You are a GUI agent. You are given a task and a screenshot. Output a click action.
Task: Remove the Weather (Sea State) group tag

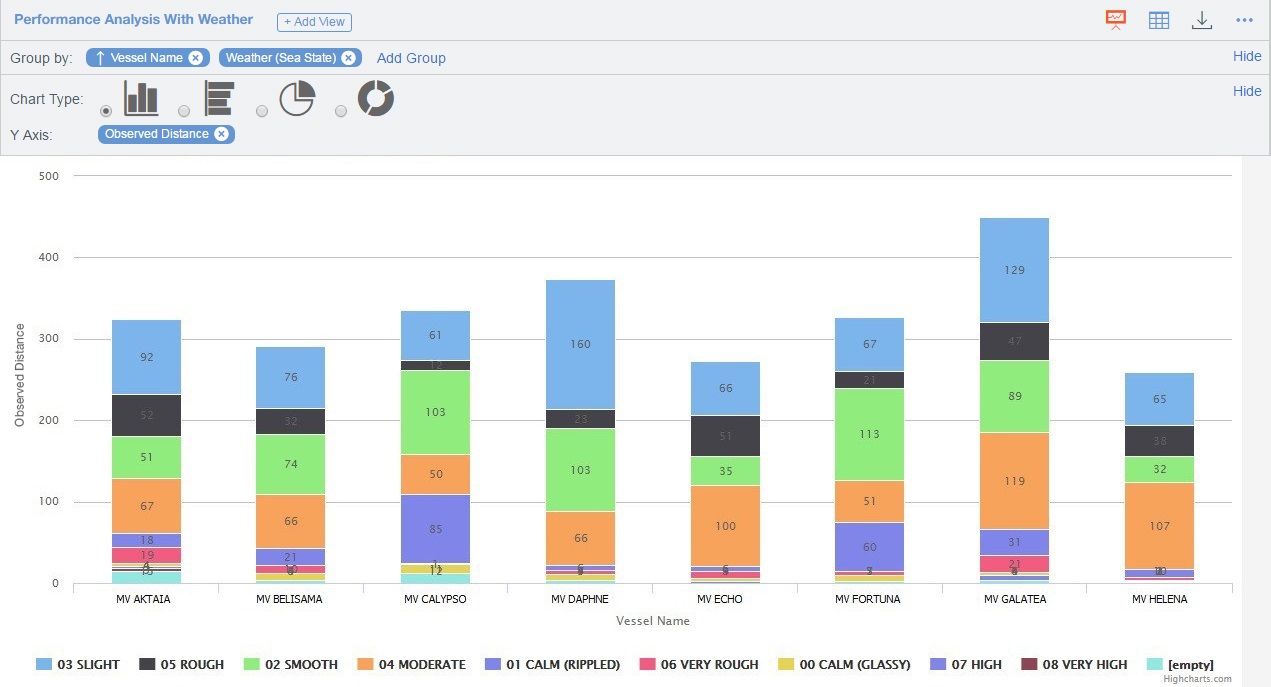coord(348,58)
